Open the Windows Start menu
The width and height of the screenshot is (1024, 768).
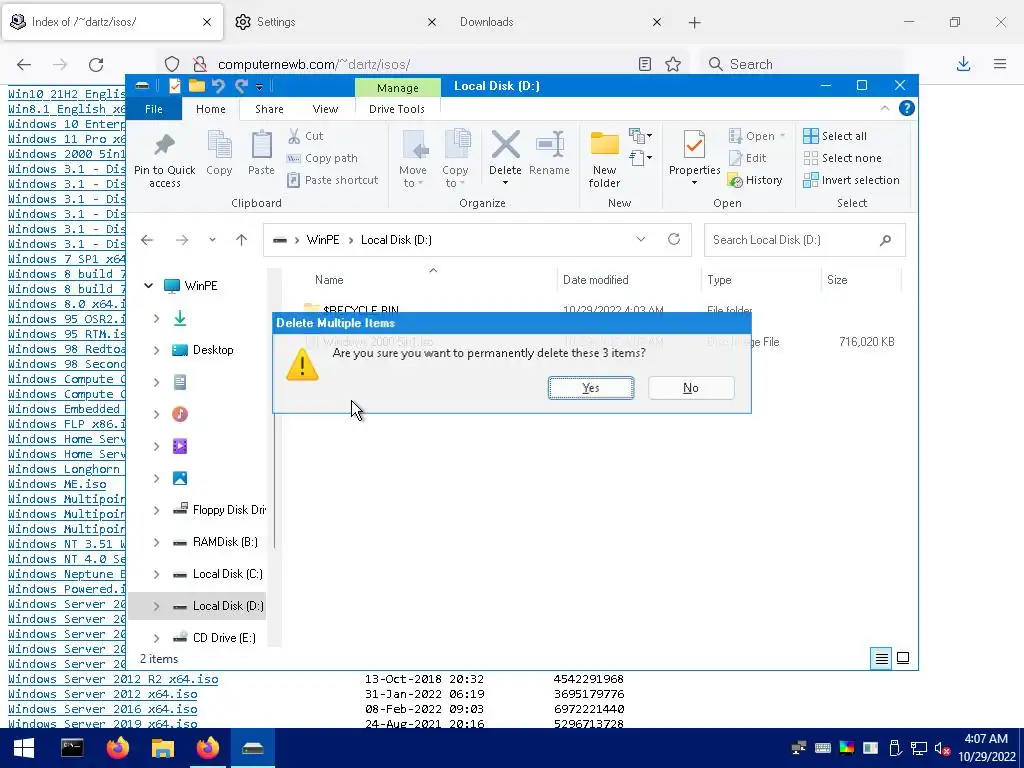(24, 748)
